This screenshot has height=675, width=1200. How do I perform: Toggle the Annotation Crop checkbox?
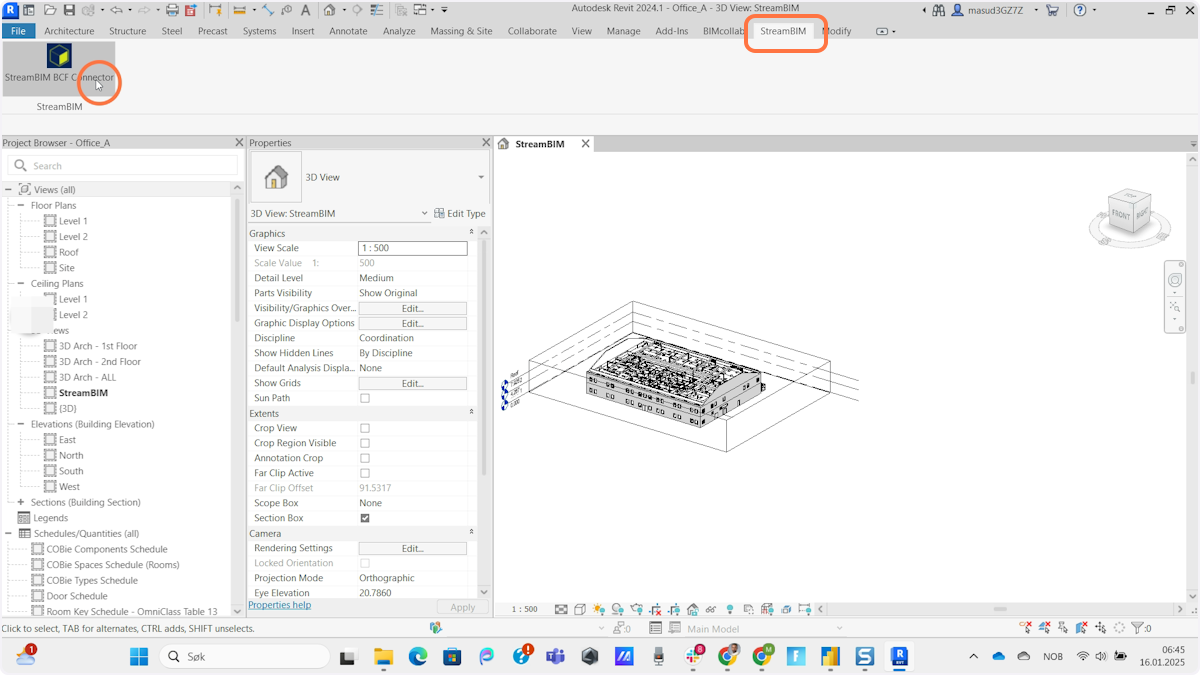pos(365,458)
